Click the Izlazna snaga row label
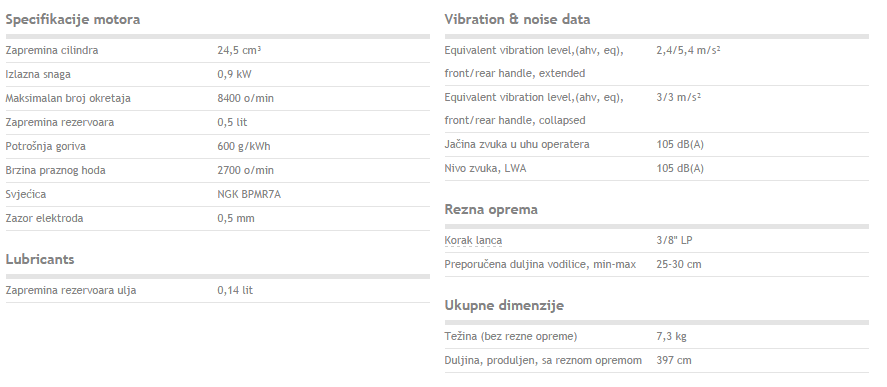887x387 pixels. coord(38,74)
